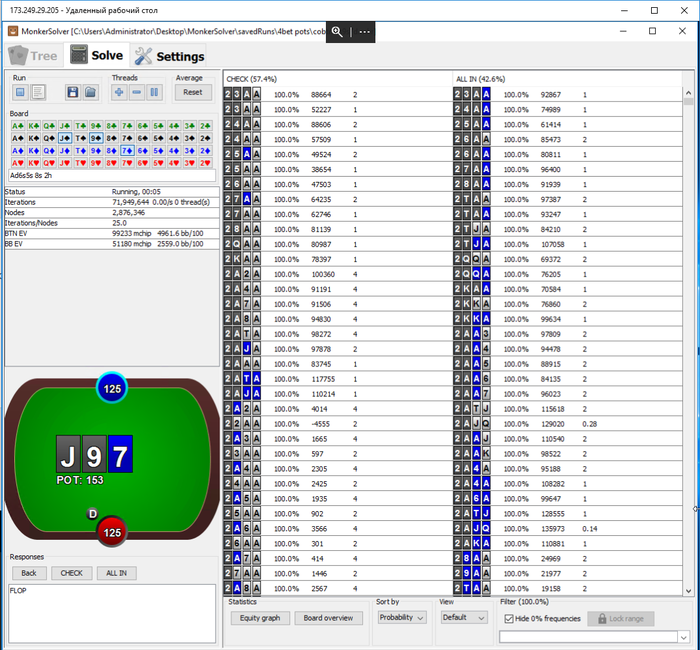700x650 pixels.
Task: Uncheck Hide 0% frequencies checkbox
Action: pyautogui.click(x=509, y=619)
